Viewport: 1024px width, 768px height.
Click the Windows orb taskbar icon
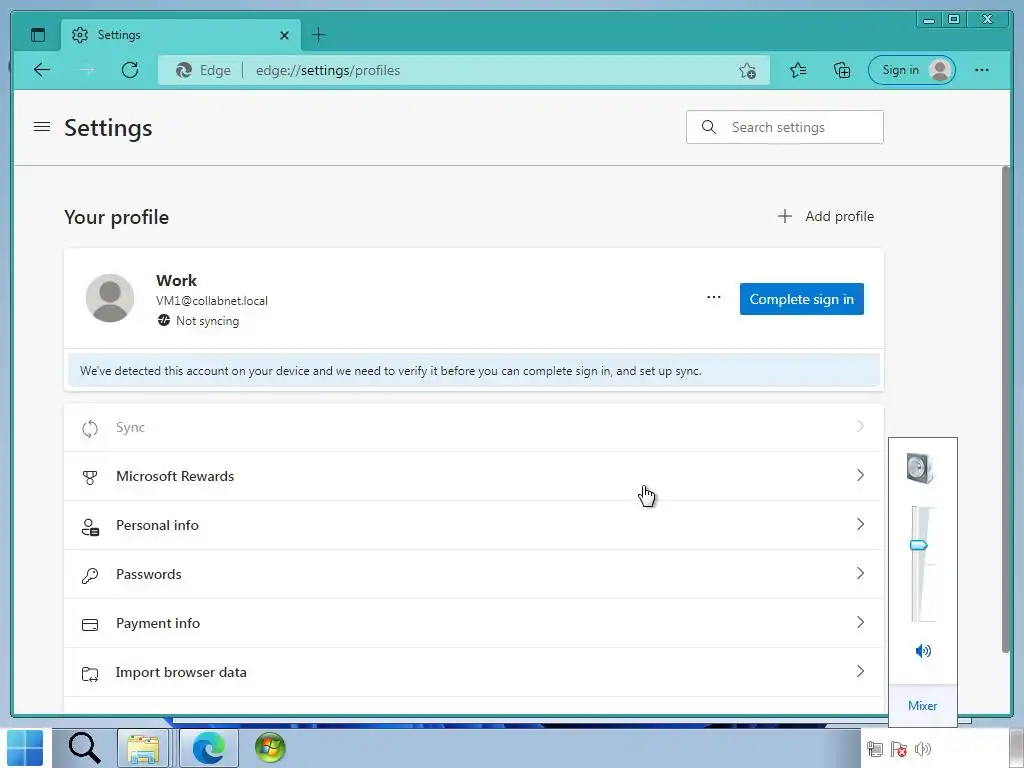point(270,748)
